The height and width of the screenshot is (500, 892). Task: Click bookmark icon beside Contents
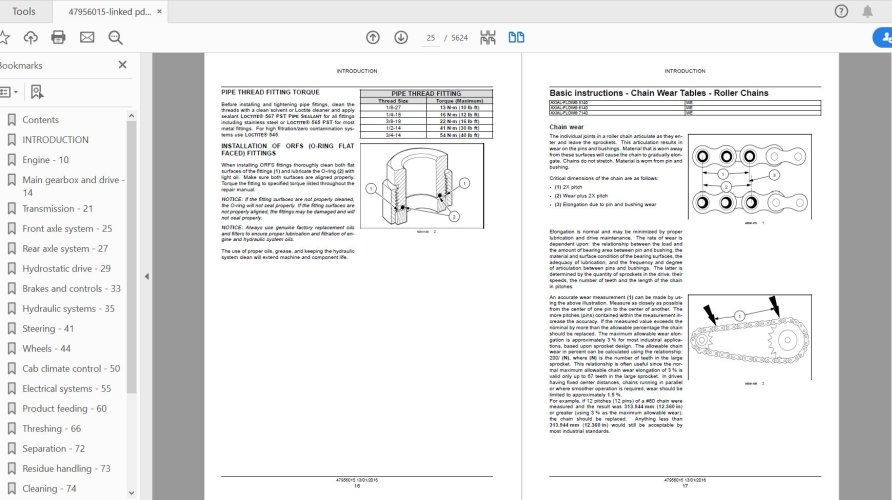pyautogui.click(x=11, y=120)
